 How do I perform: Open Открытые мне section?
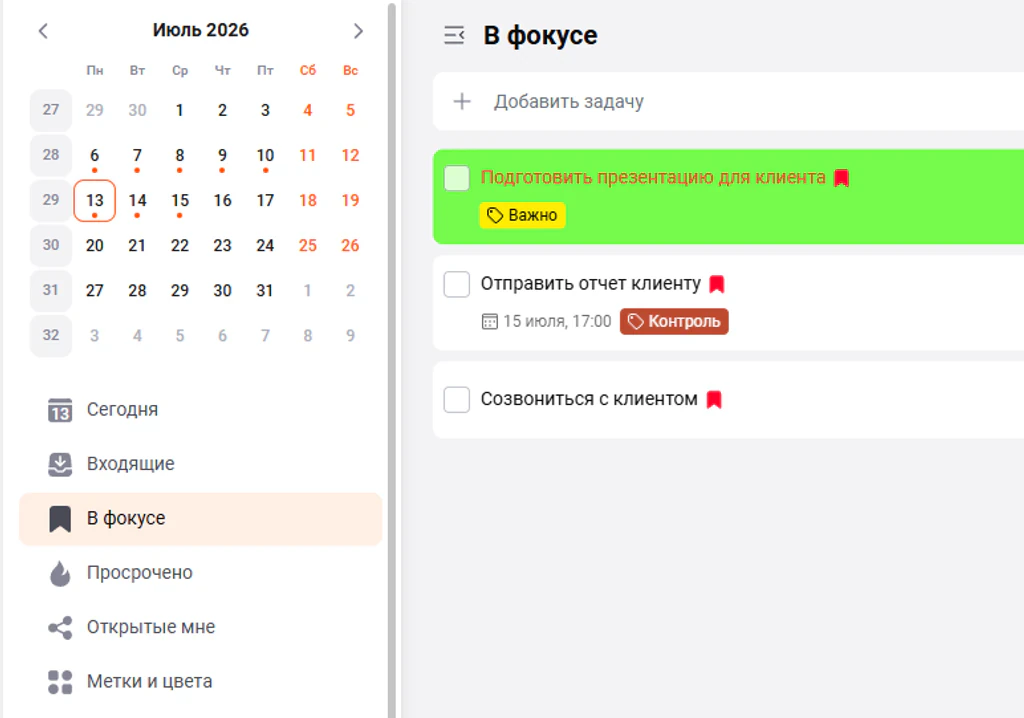click(x=200, y=627)
